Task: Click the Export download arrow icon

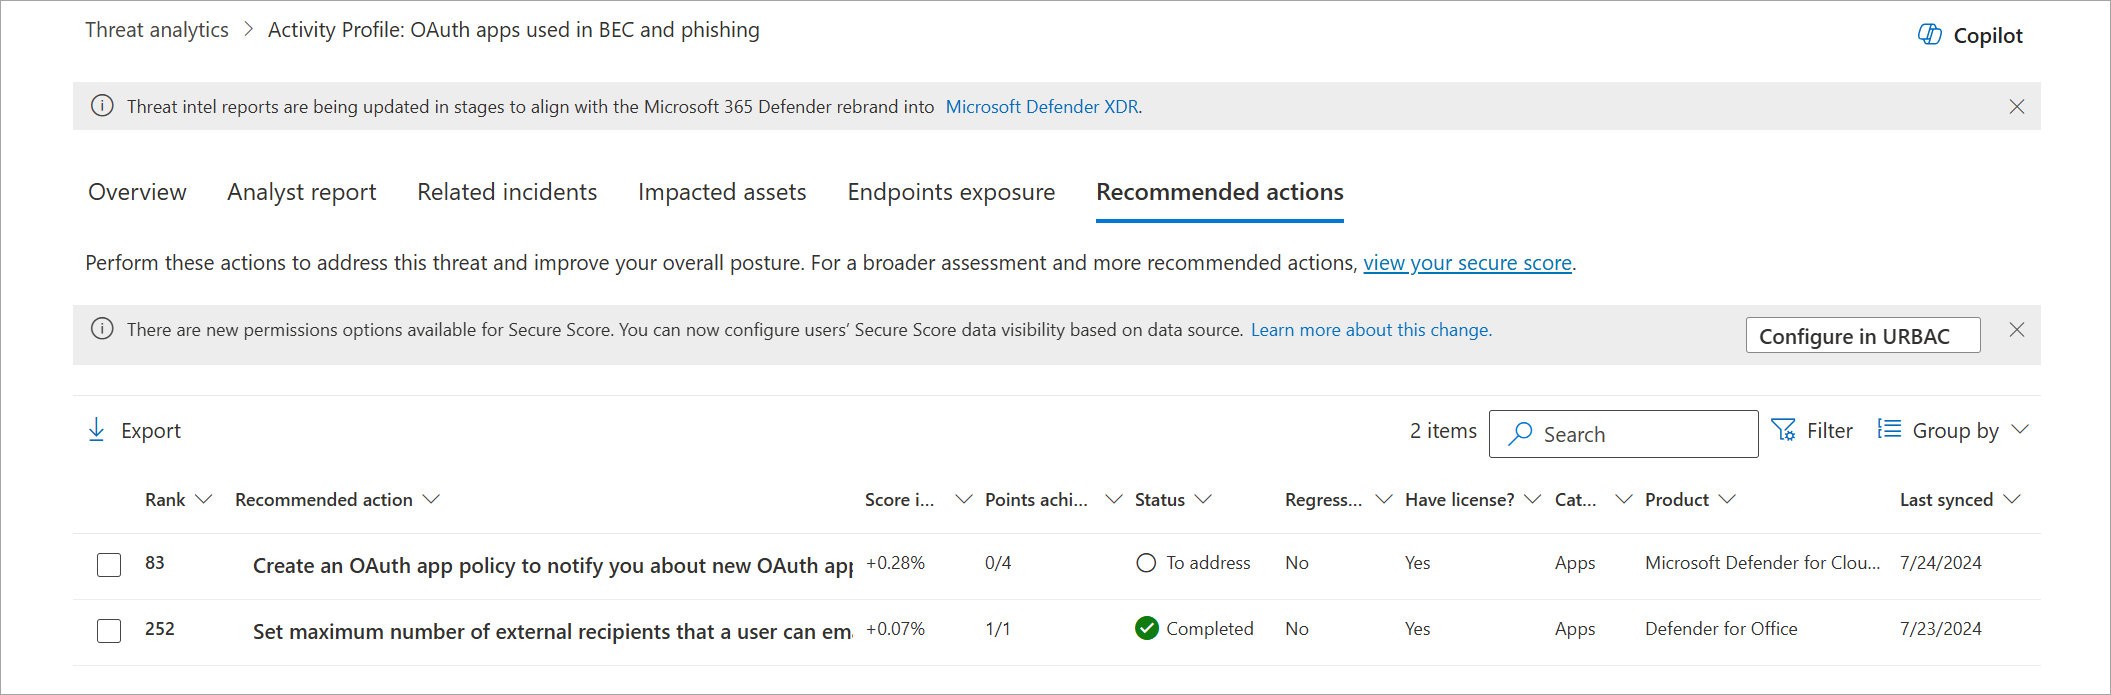Action: (97, 430)
